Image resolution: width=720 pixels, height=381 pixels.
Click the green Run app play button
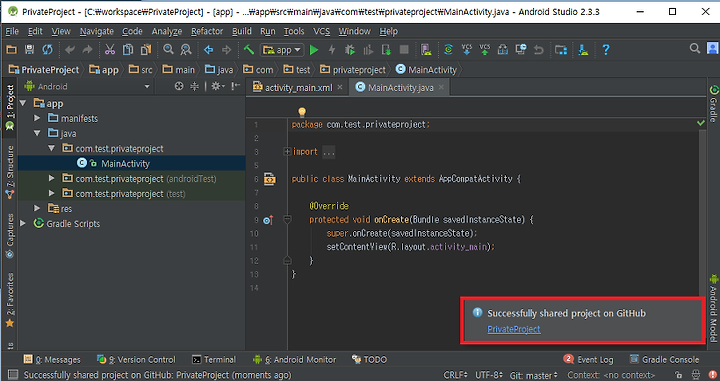(x=314, y=50)
